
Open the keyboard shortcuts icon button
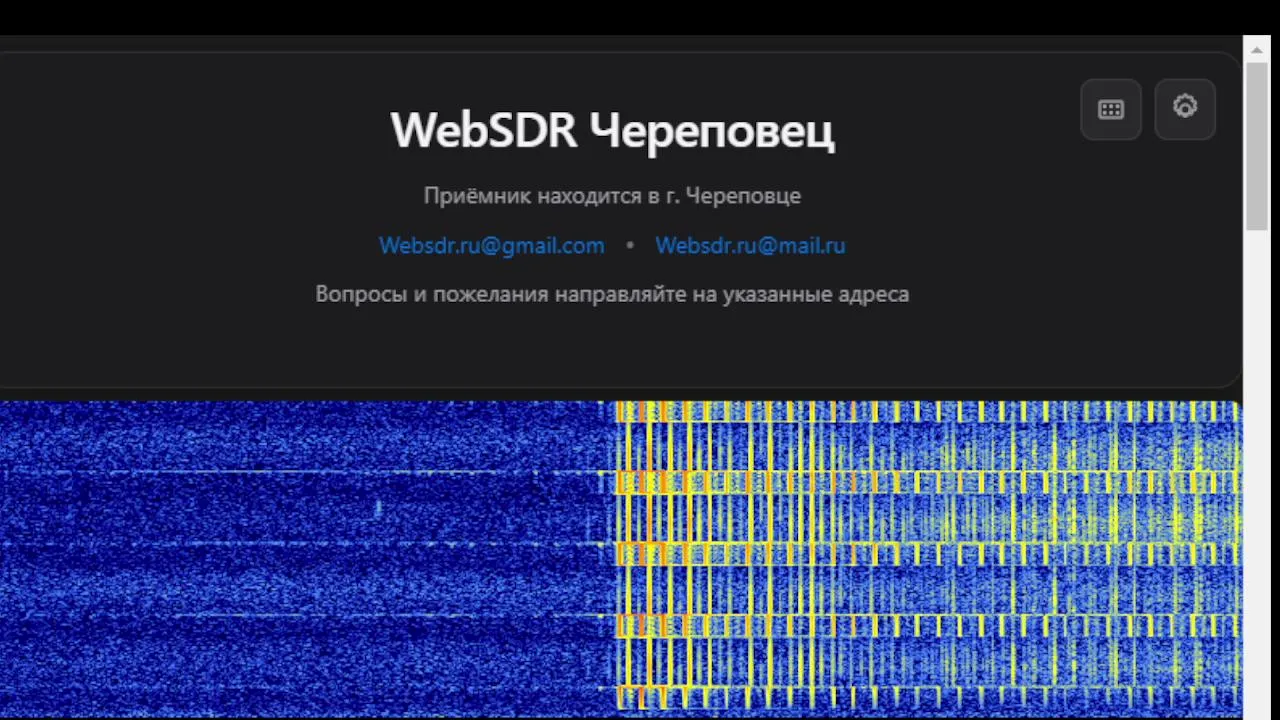[x=1111, y=110]
